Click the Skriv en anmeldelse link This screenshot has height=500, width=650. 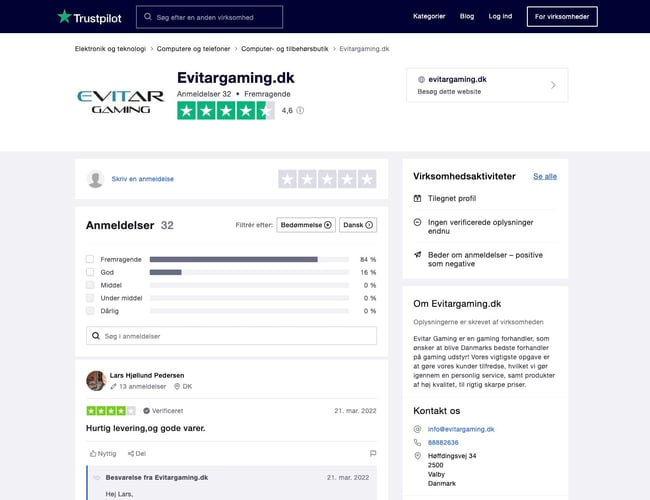143,179
